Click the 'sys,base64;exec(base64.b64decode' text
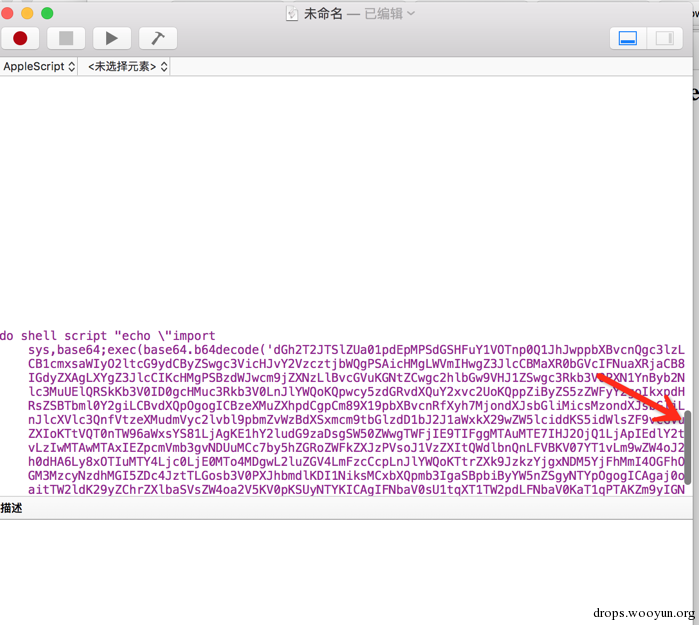Screen dimensions: 699x625 tap(147, 350)
